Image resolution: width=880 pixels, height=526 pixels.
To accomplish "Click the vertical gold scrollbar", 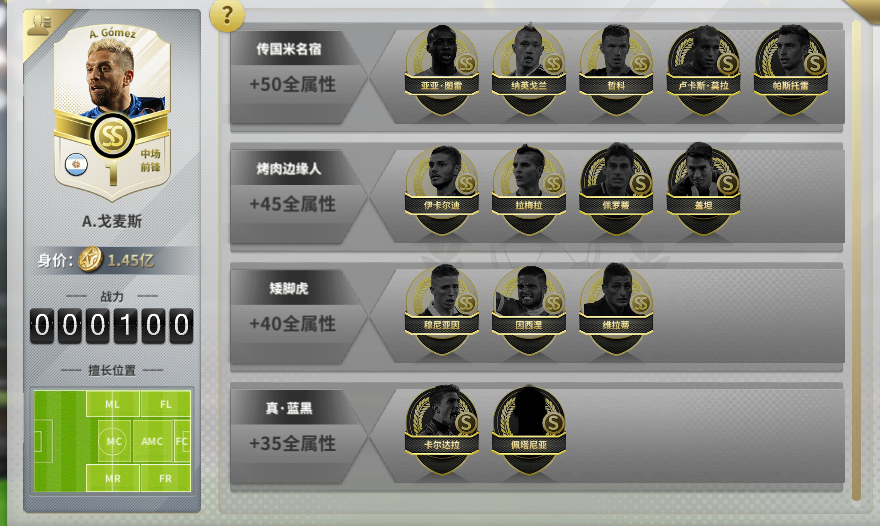I will [x=856, y=260].
